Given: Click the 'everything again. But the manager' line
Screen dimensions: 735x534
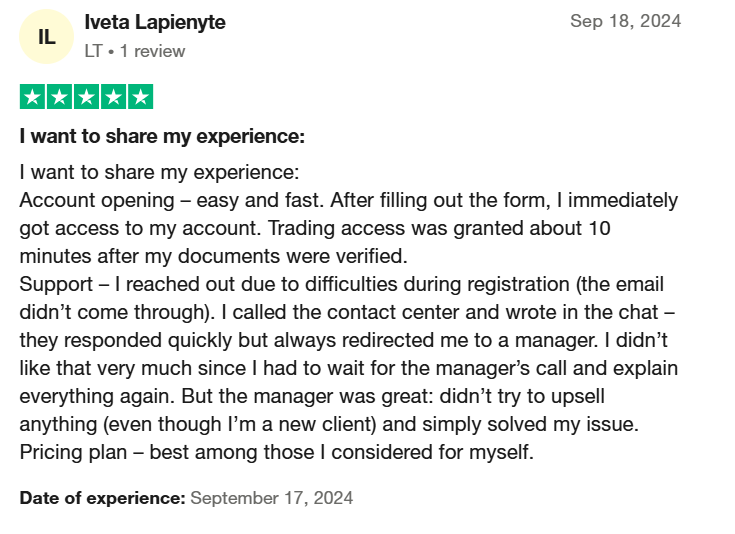Looking at the screenshot, I should pyautogui.click(x=312, y=396).
